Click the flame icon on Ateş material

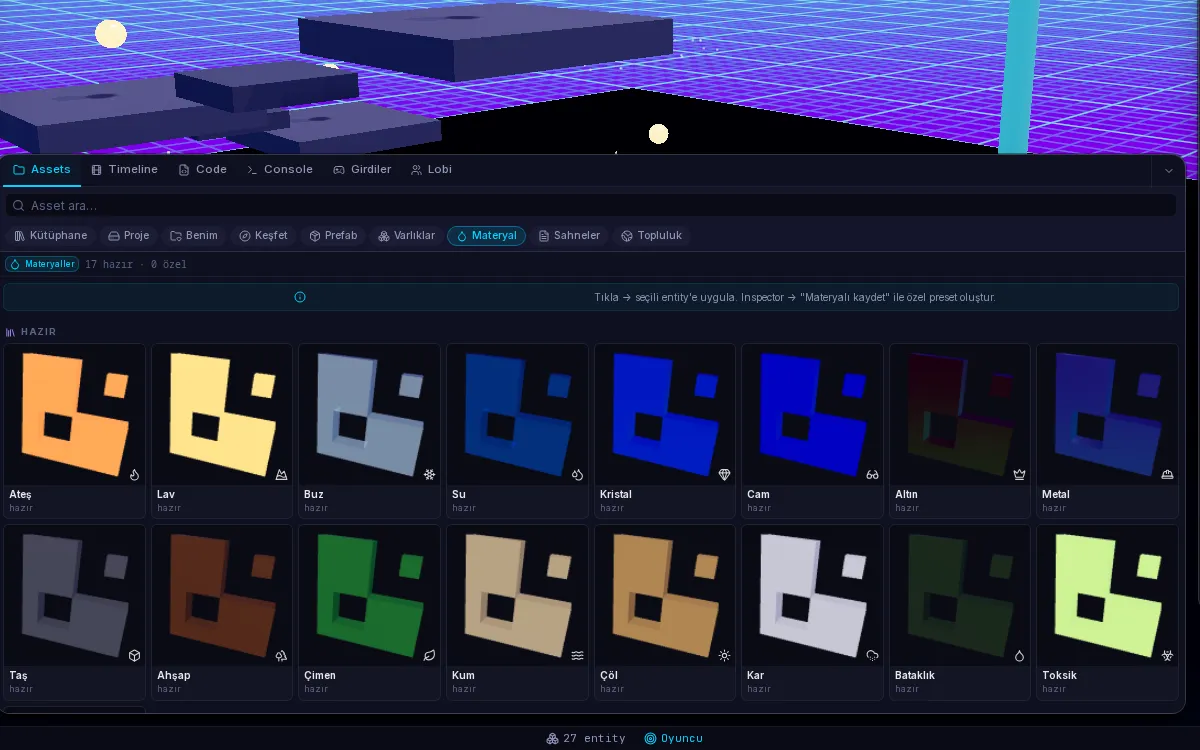click(134, 475)
